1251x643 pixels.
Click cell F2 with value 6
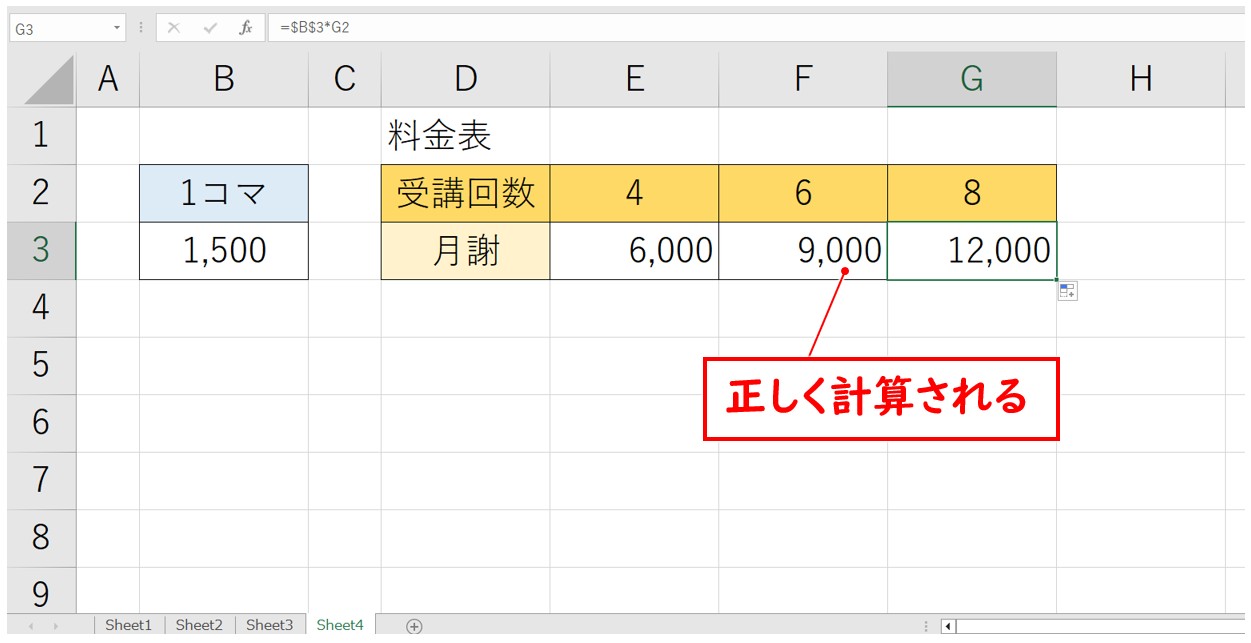pyautogui.click(x=803, y=193)
